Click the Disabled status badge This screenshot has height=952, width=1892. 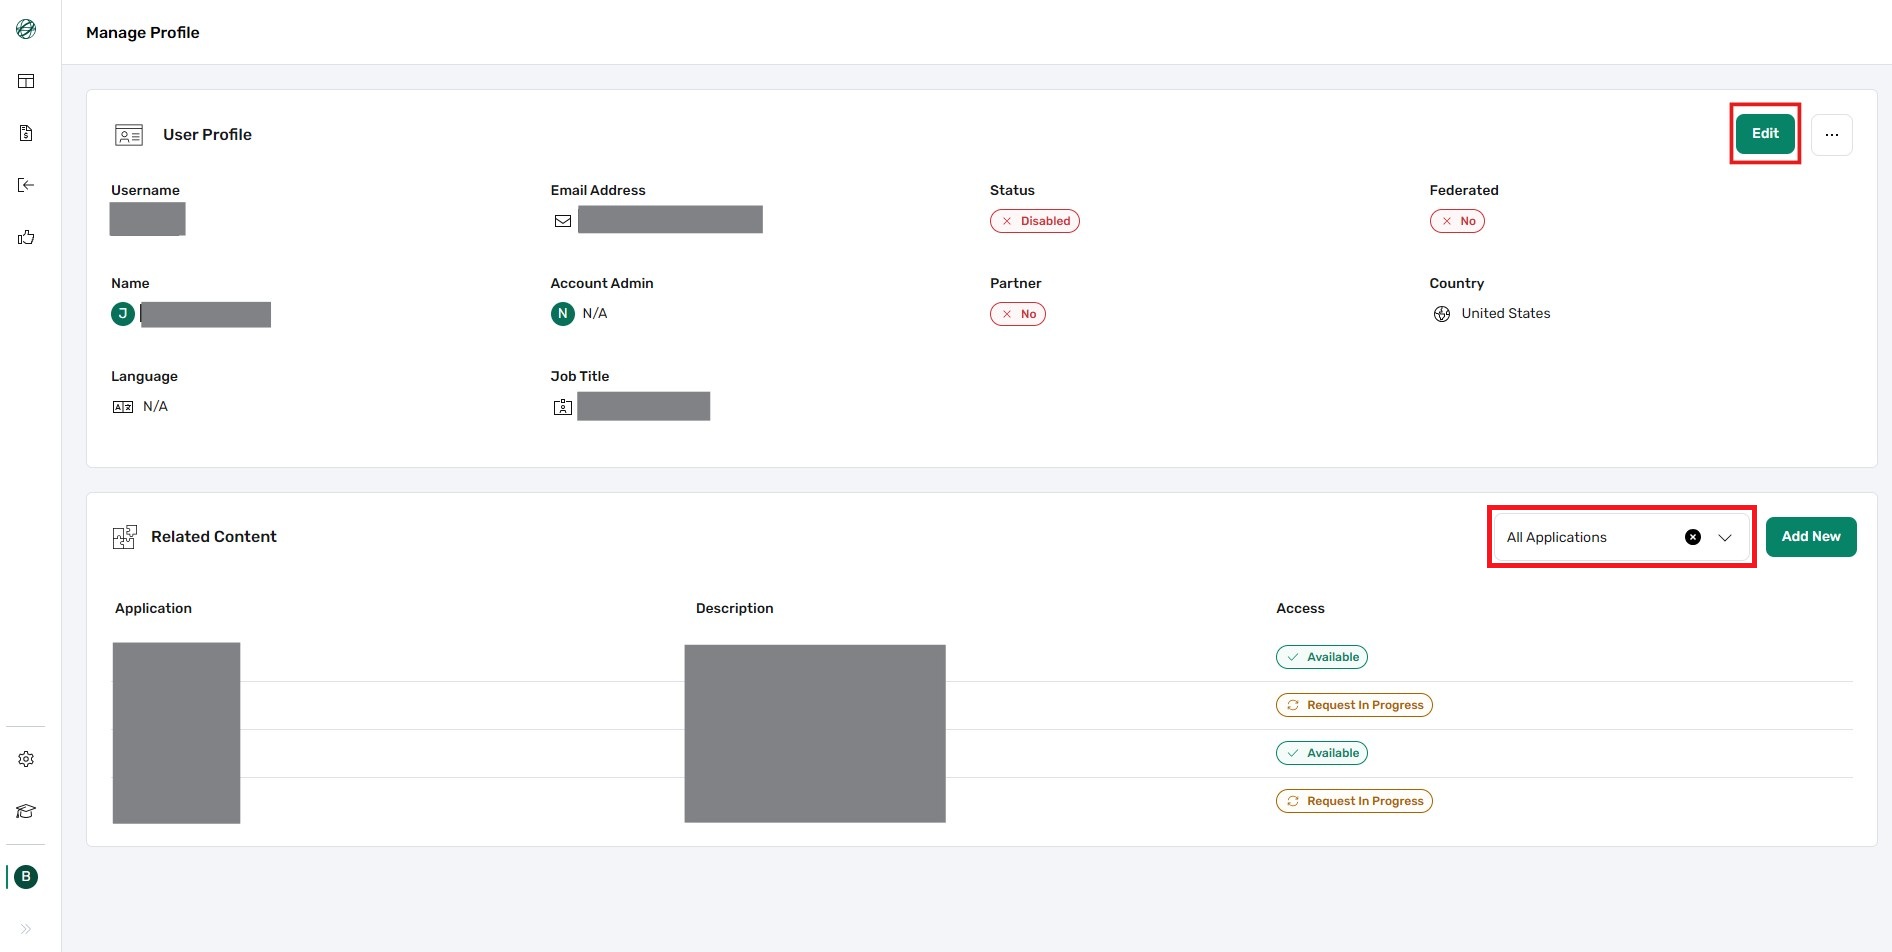click(x=1035, y=221)
